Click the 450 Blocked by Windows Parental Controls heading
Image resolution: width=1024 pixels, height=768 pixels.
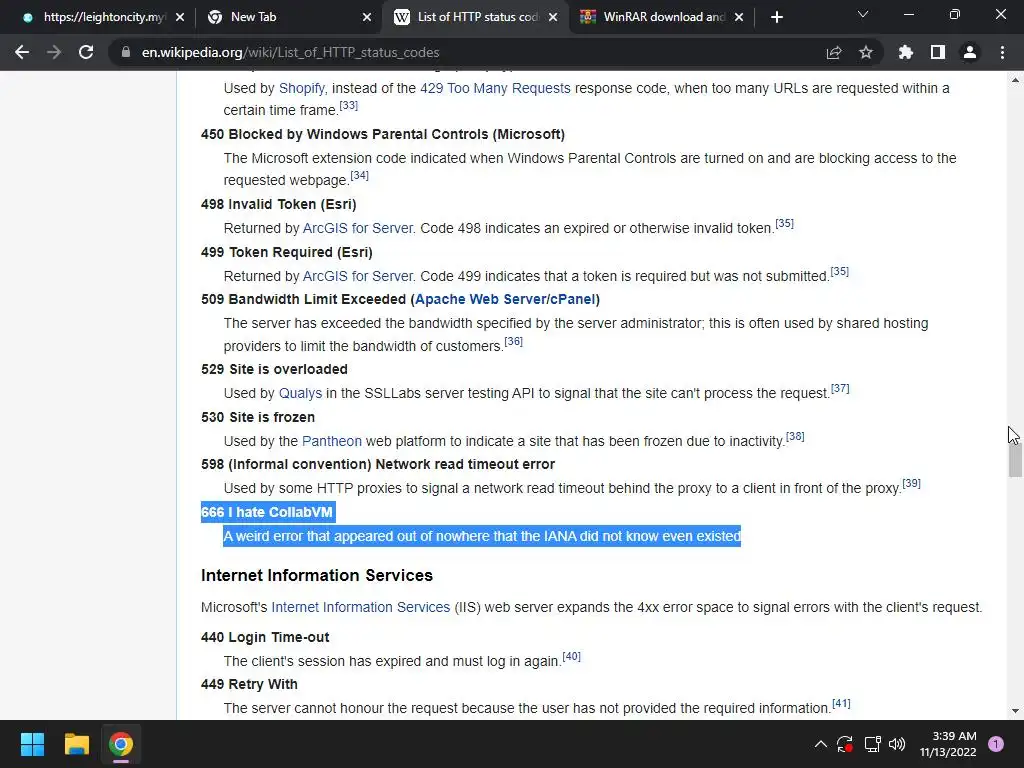(x=383, y=135)
